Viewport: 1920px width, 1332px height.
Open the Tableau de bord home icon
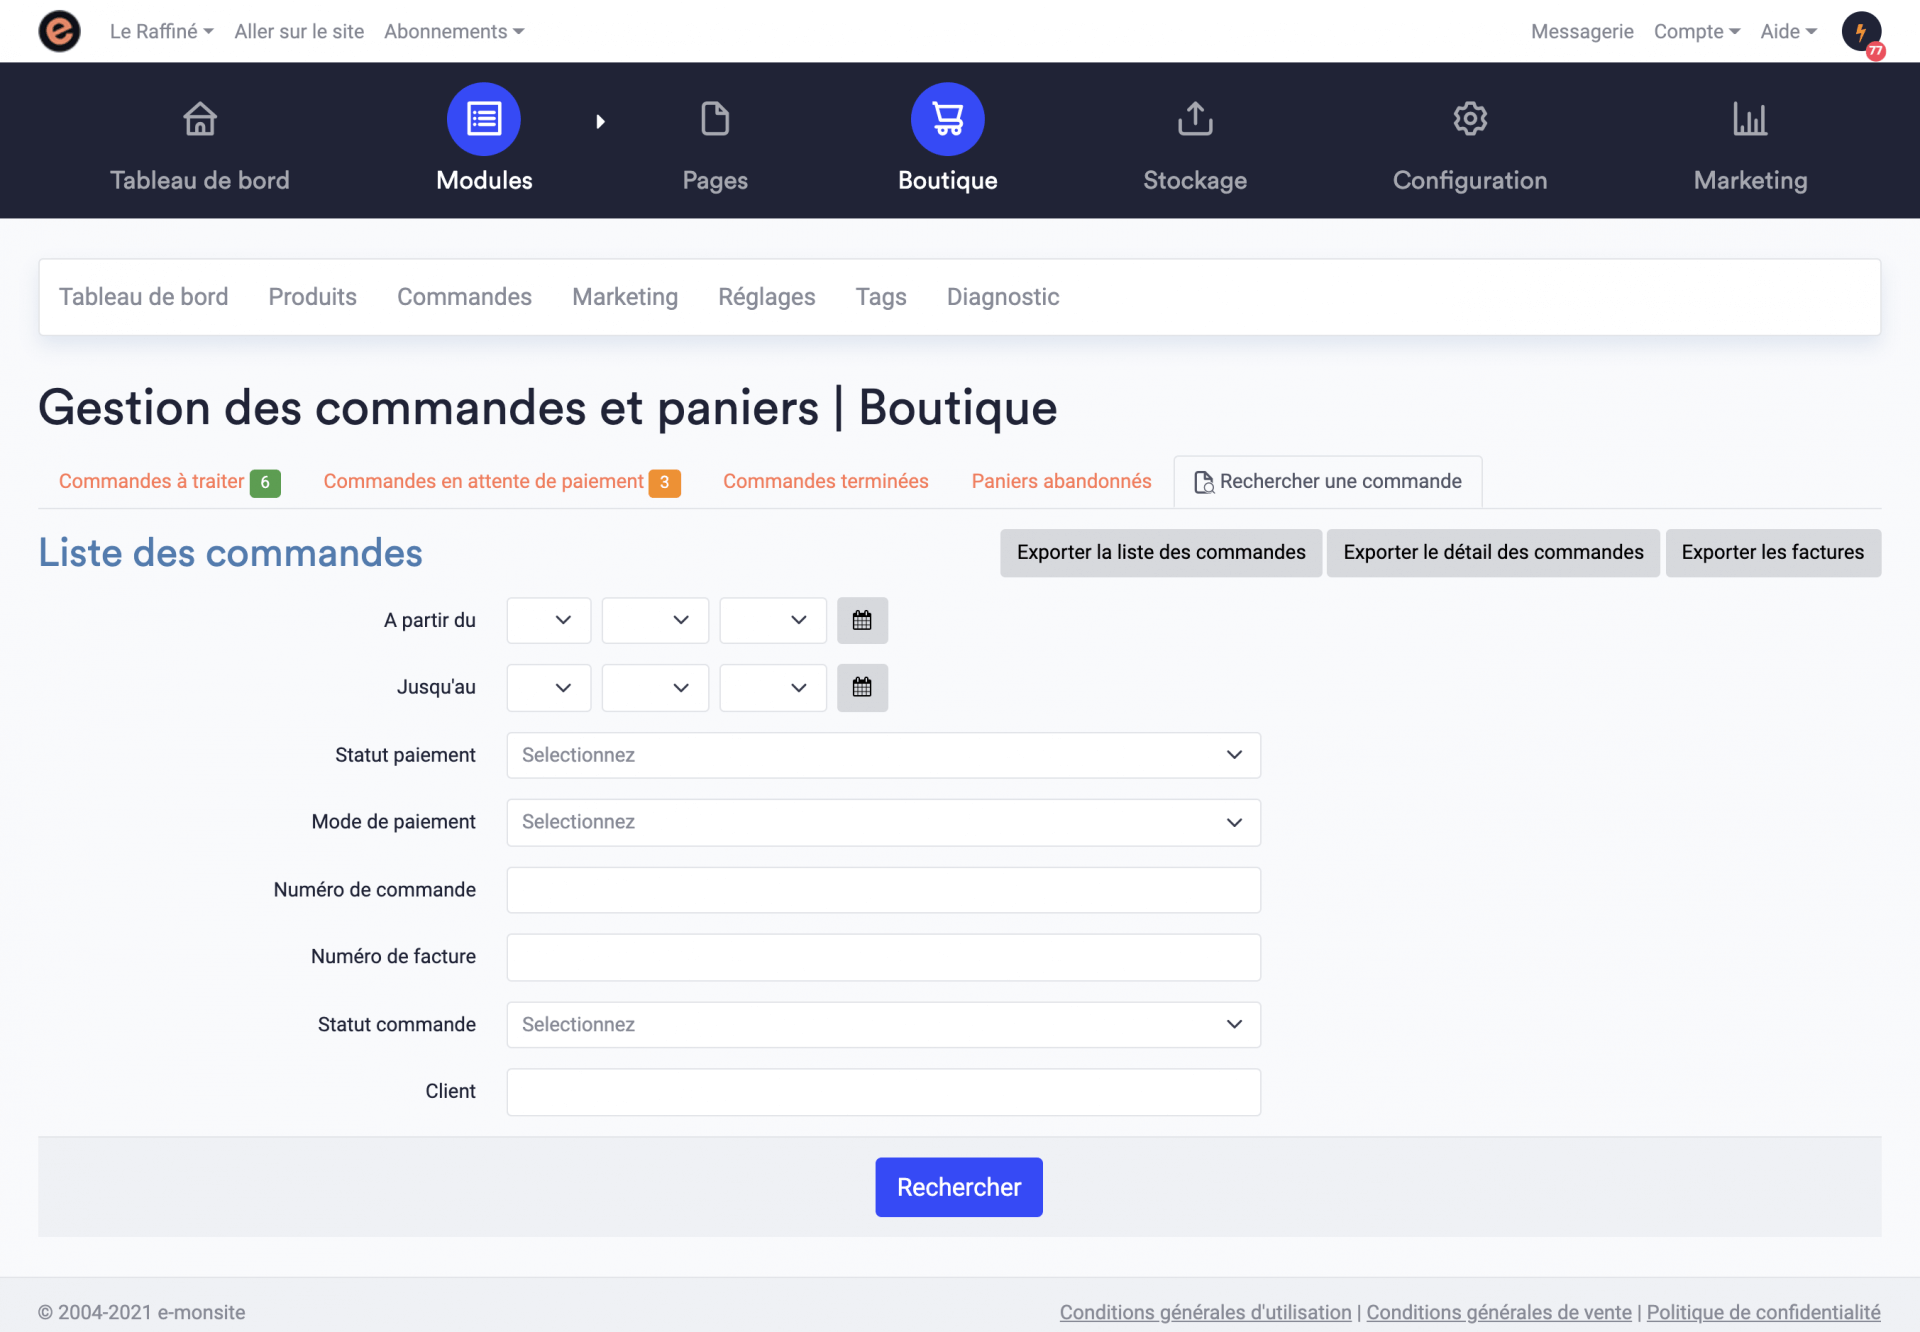[200, 119]
